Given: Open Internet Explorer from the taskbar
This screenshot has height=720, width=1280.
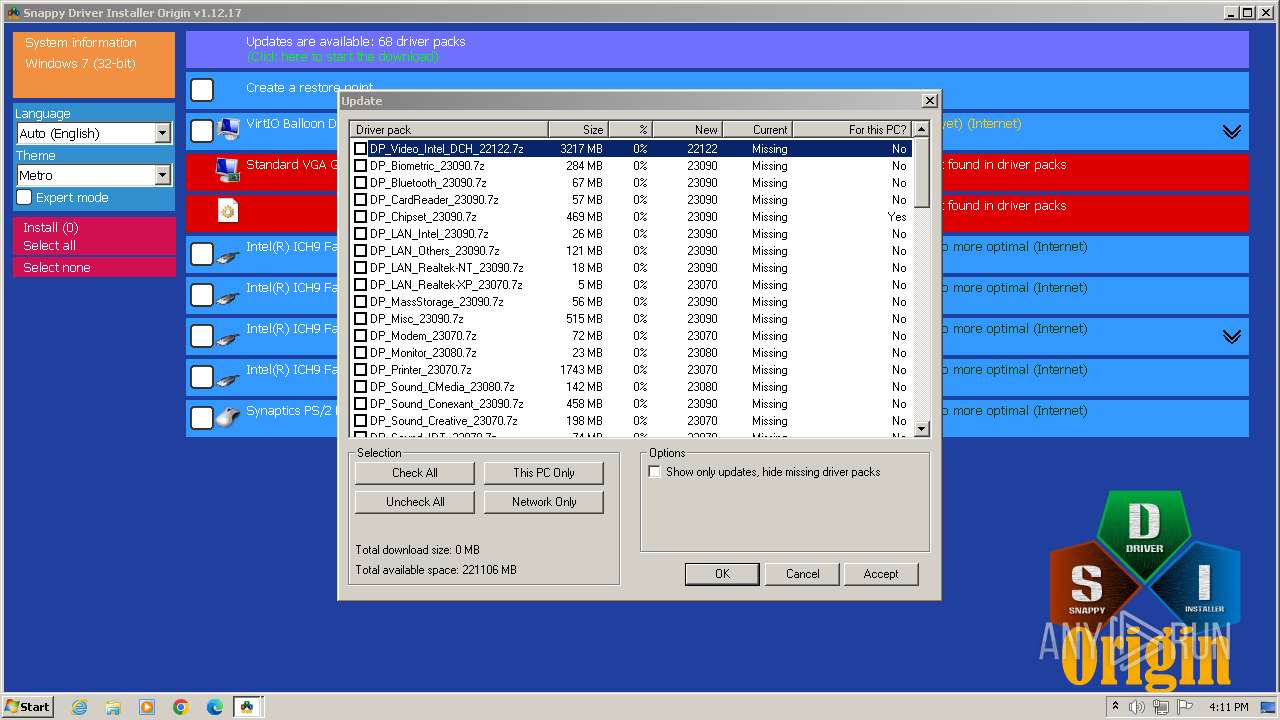Looking at the screenshot, I should [79, 707].
